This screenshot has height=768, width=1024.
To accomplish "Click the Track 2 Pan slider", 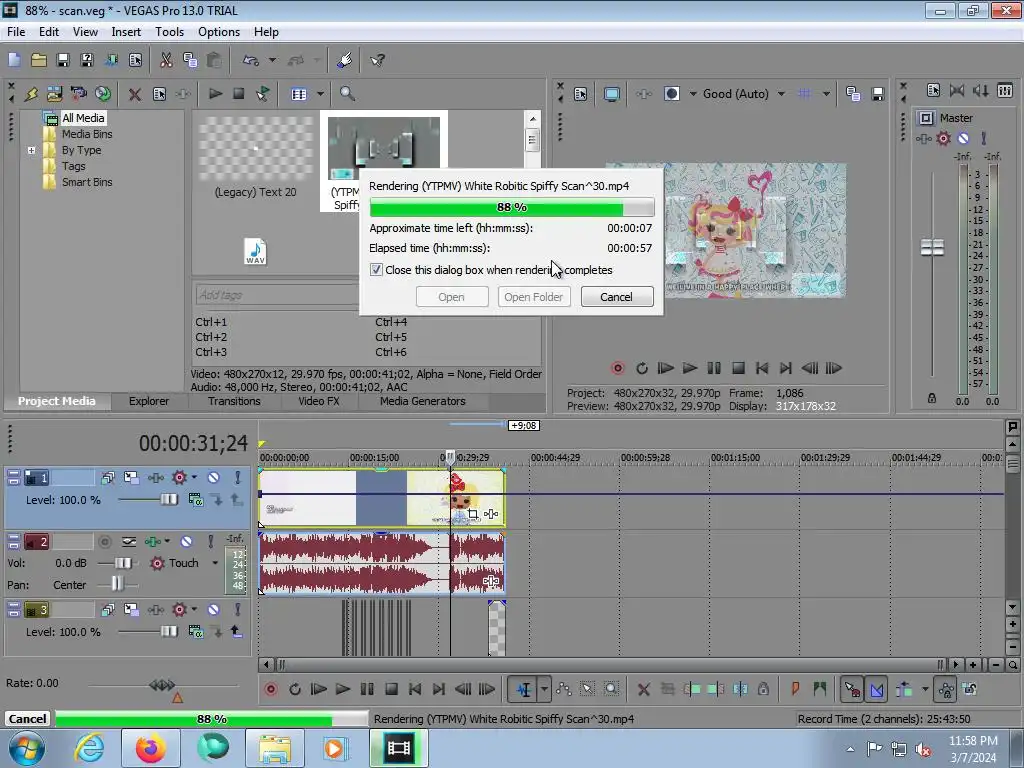I will coord(117,584).
